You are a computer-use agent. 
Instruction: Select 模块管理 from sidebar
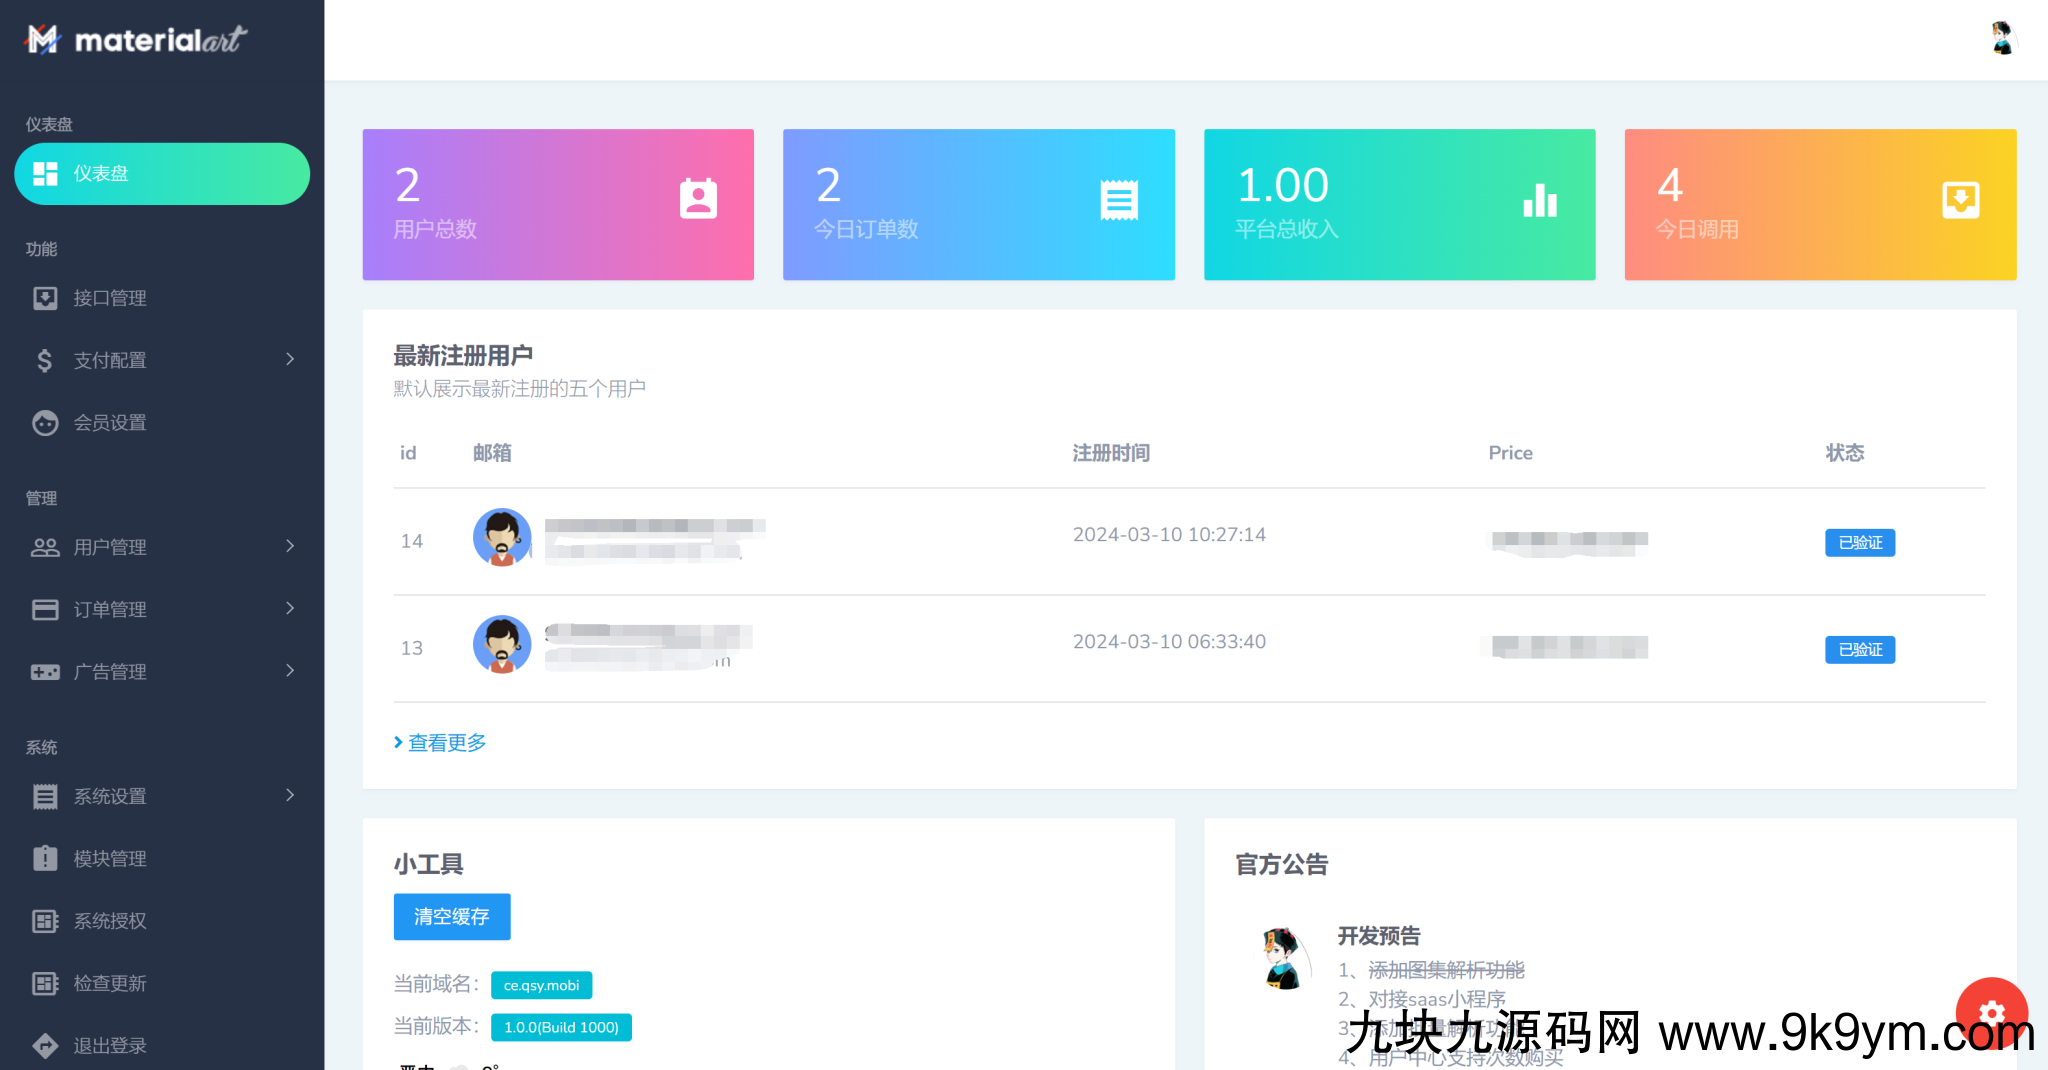tap(110, 858)
